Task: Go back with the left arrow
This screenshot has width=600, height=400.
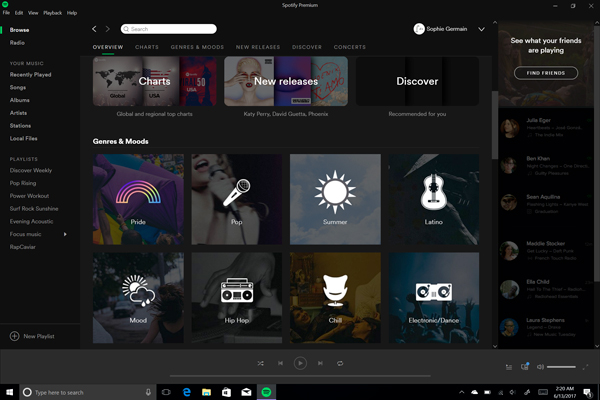Action: (x=94, y=29)
